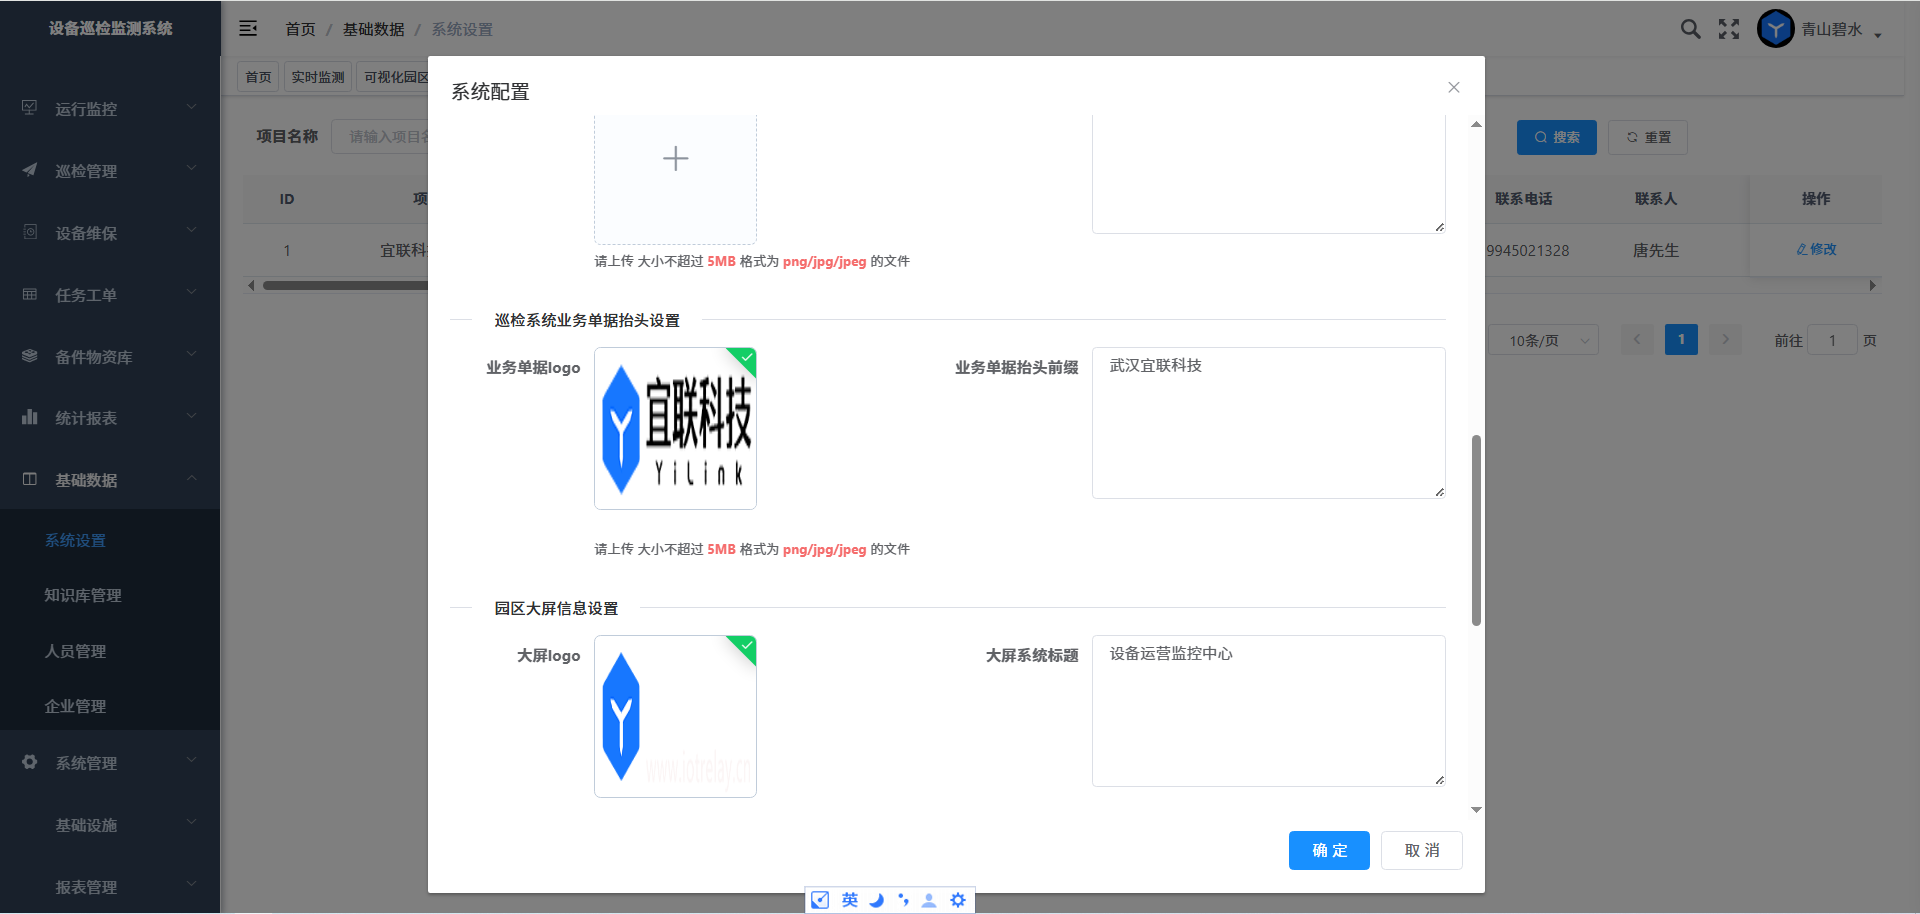Click the dialog's vertical scrollbar thumb
The image size is (1920, 914).
[1476, 530]
